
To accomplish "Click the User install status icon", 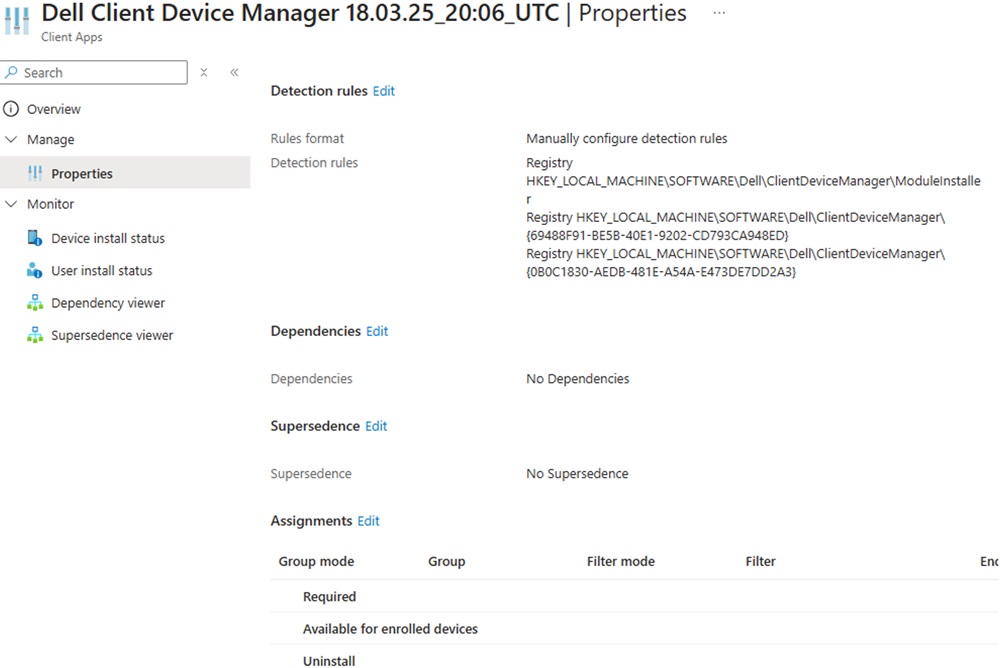I will pyautogui.click(x=35, y=270).
